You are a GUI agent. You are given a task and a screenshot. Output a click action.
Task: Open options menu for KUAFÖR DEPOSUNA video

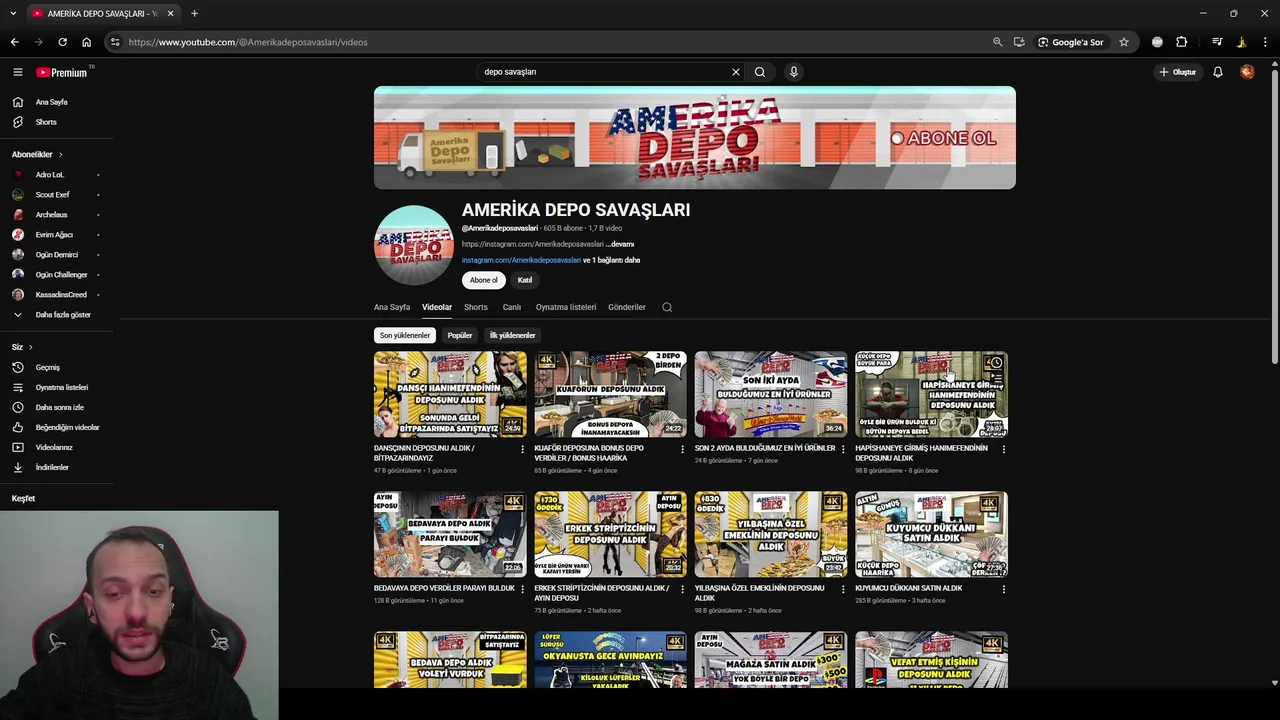click(x=683, y=449)
